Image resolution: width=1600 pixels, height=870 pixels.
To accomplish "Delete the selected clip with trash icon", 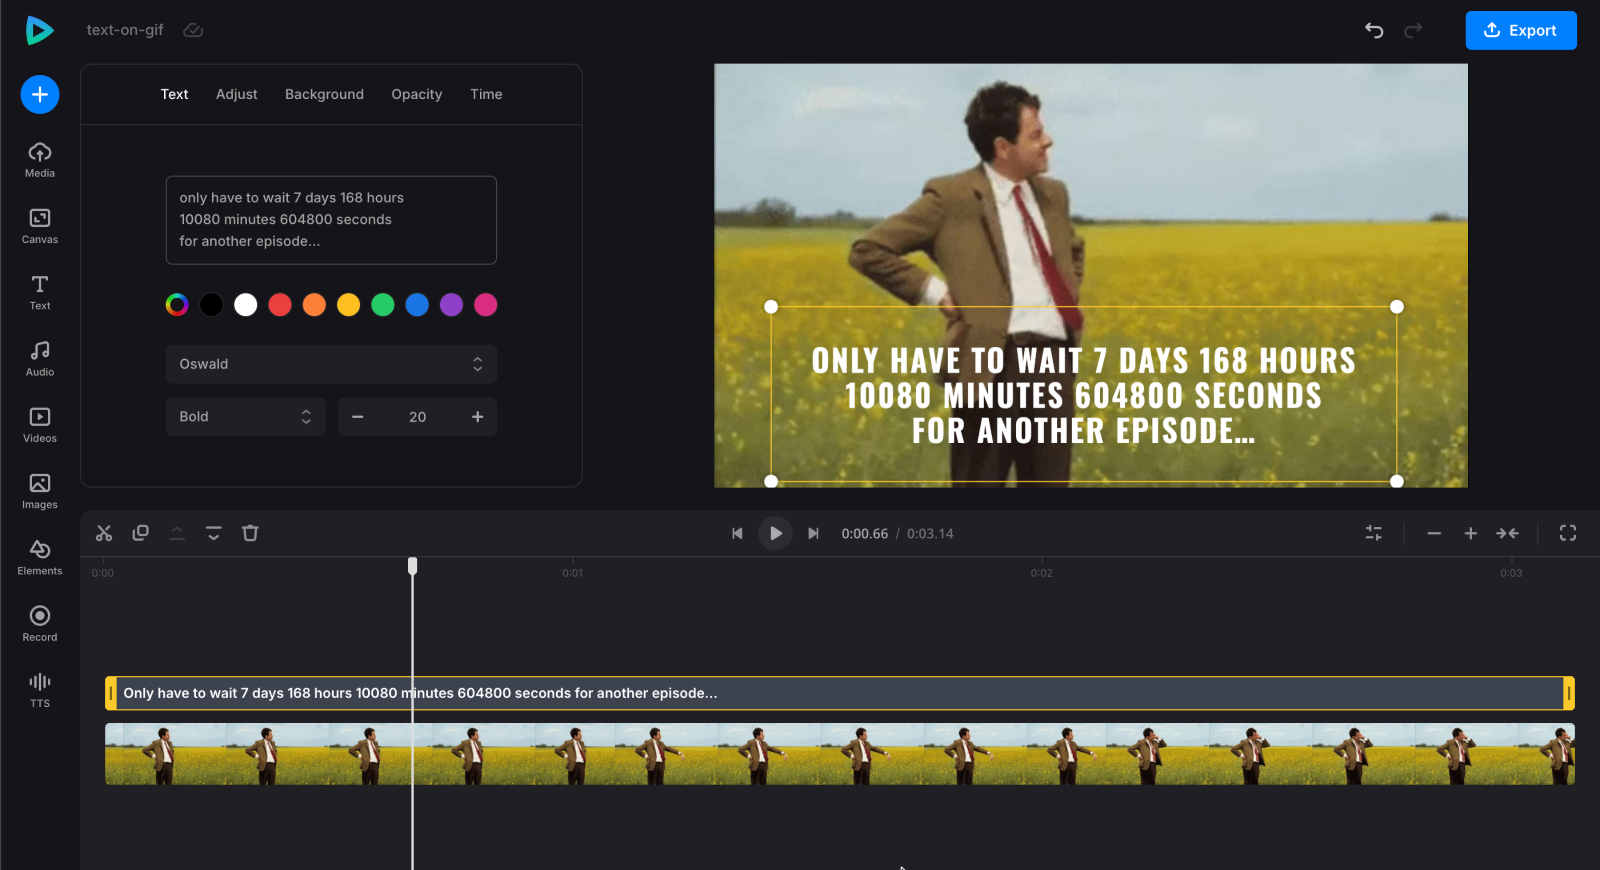I will coord(250,533).
